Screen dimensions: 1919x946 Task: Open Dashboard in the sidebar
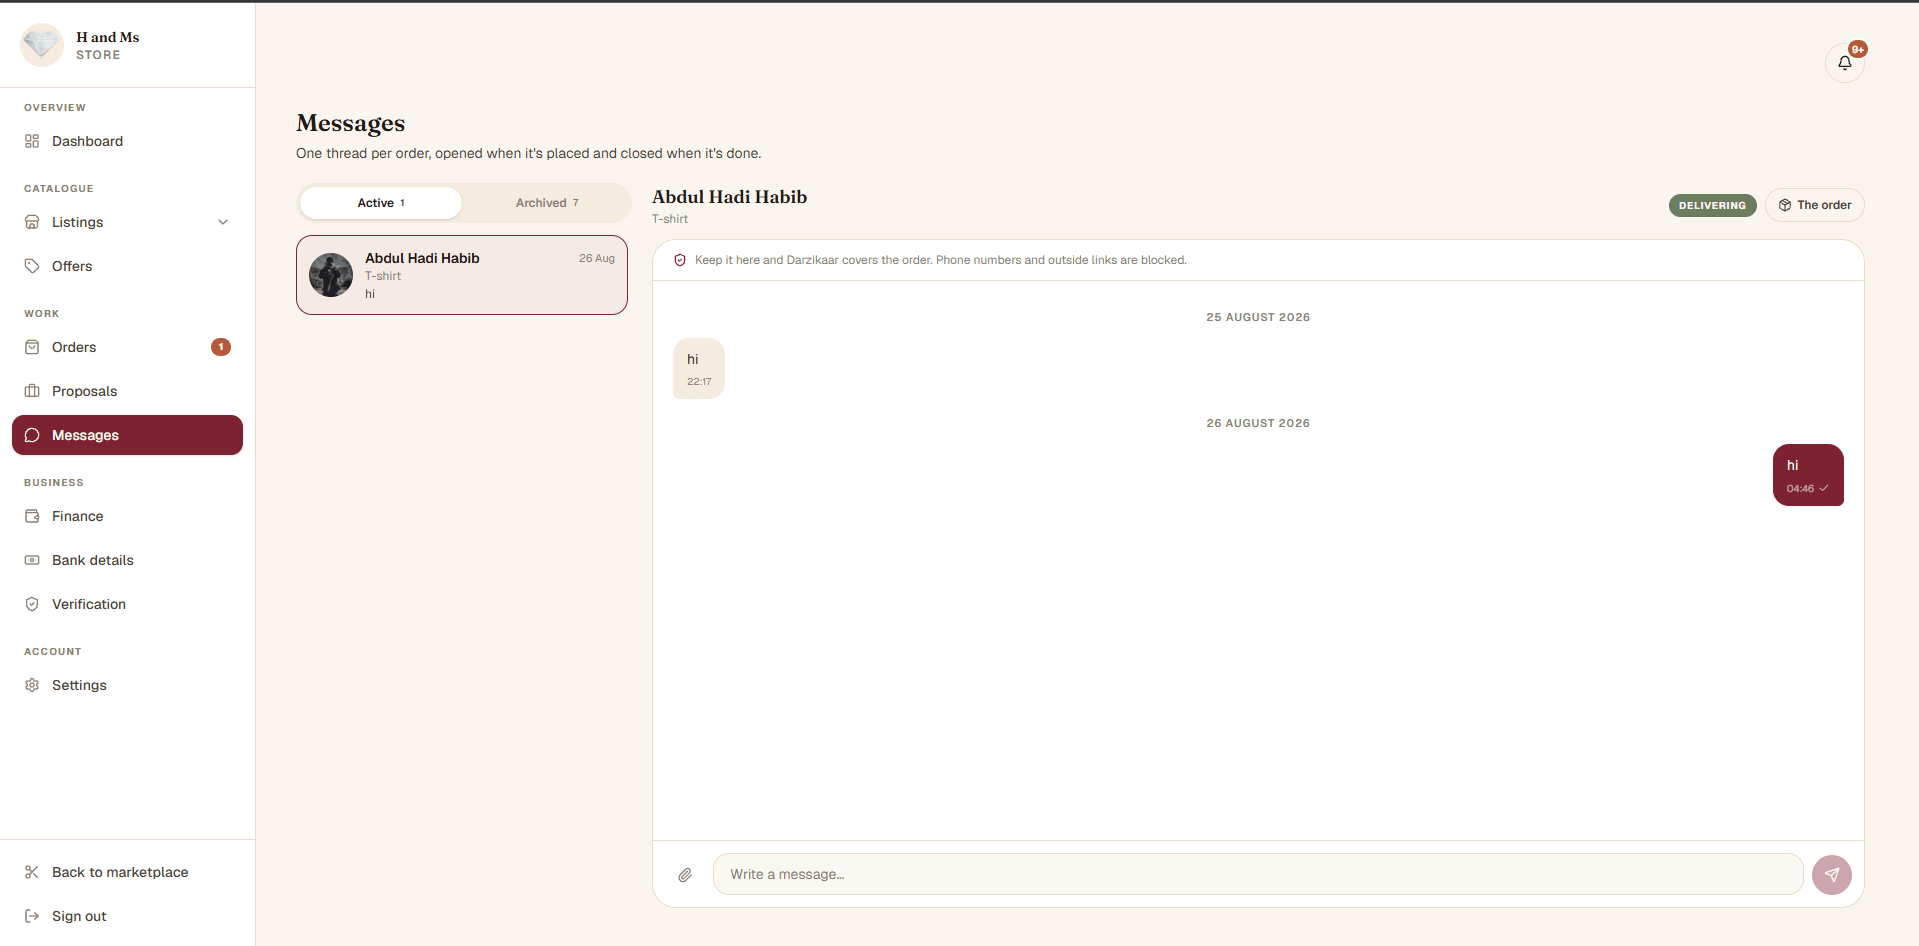click(127, 141)
